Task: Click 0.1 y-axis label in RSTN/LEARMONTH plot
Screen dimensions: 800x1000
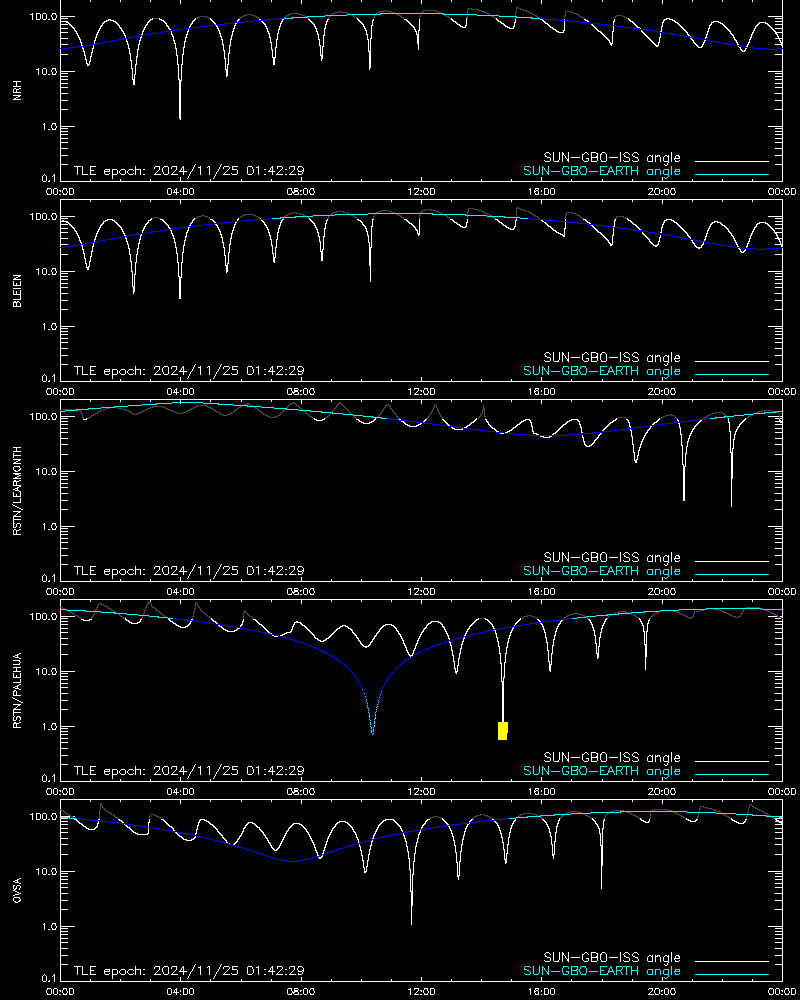Action: click(x=48, y=578)
